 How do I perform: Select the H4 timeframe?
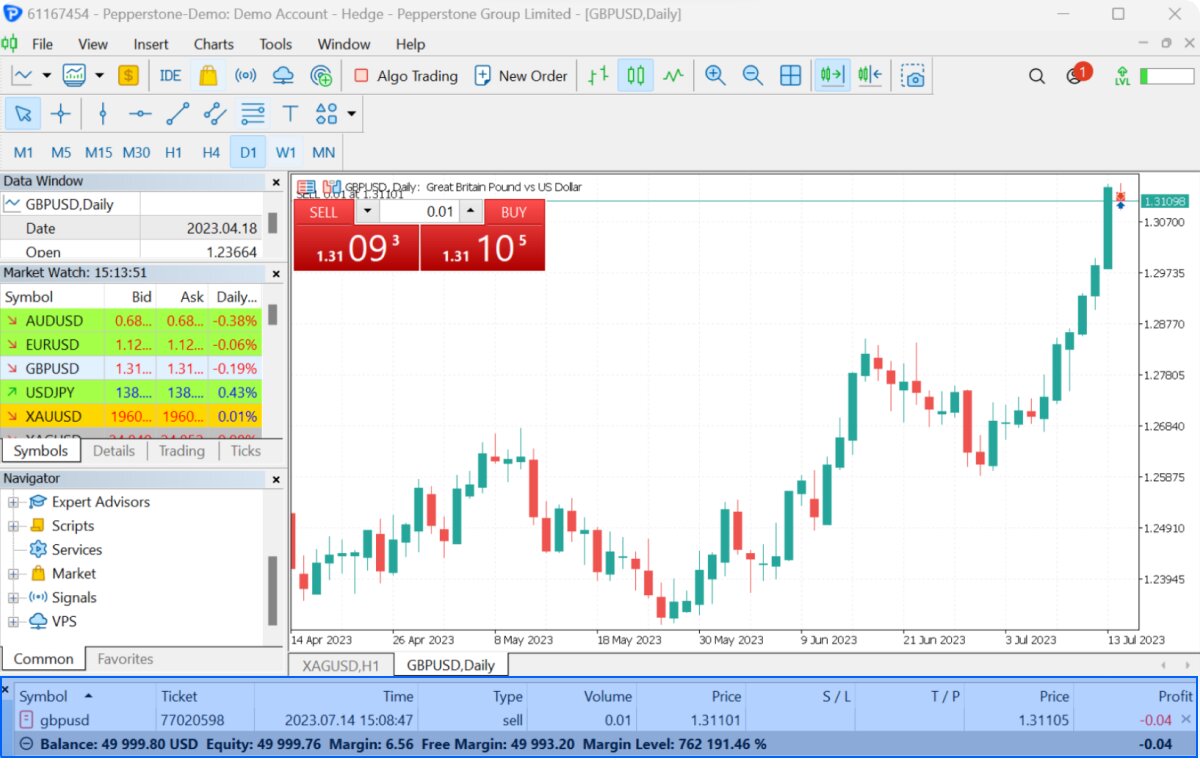(x=211, y=152)
